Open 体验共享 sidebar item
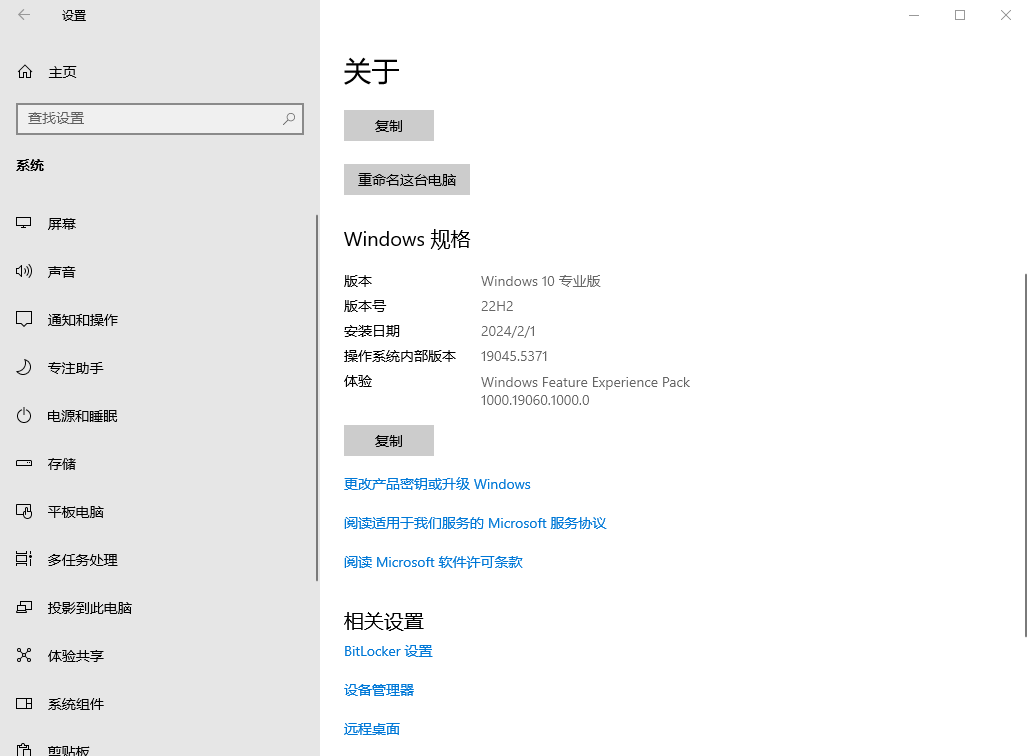Viewport: 1029px width, 756px height. (x=76, y=656)
